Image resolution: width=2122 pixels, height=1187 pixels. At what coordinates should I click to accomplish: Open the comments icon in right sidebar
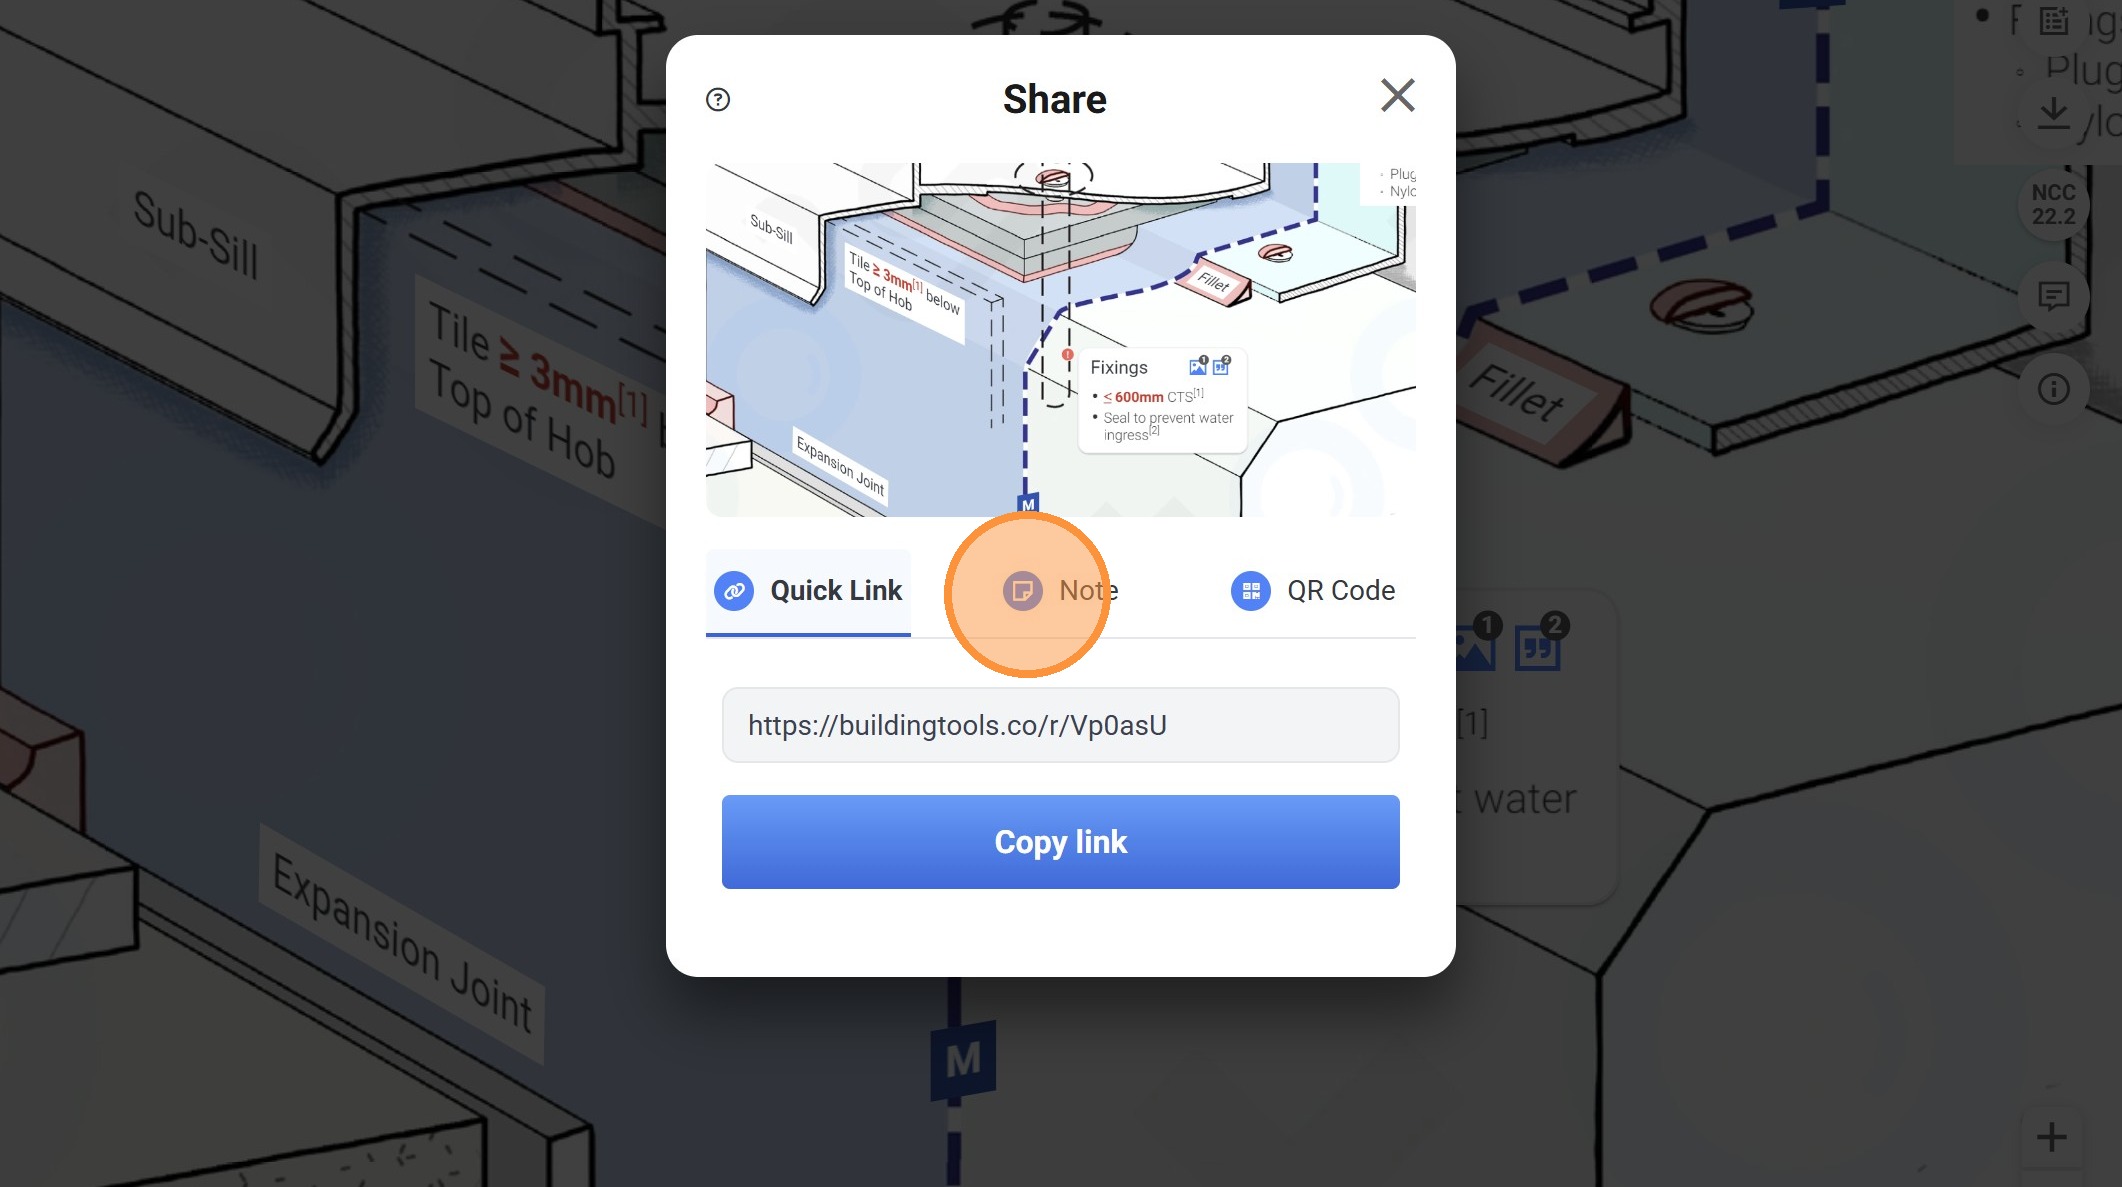(2053, 296)
